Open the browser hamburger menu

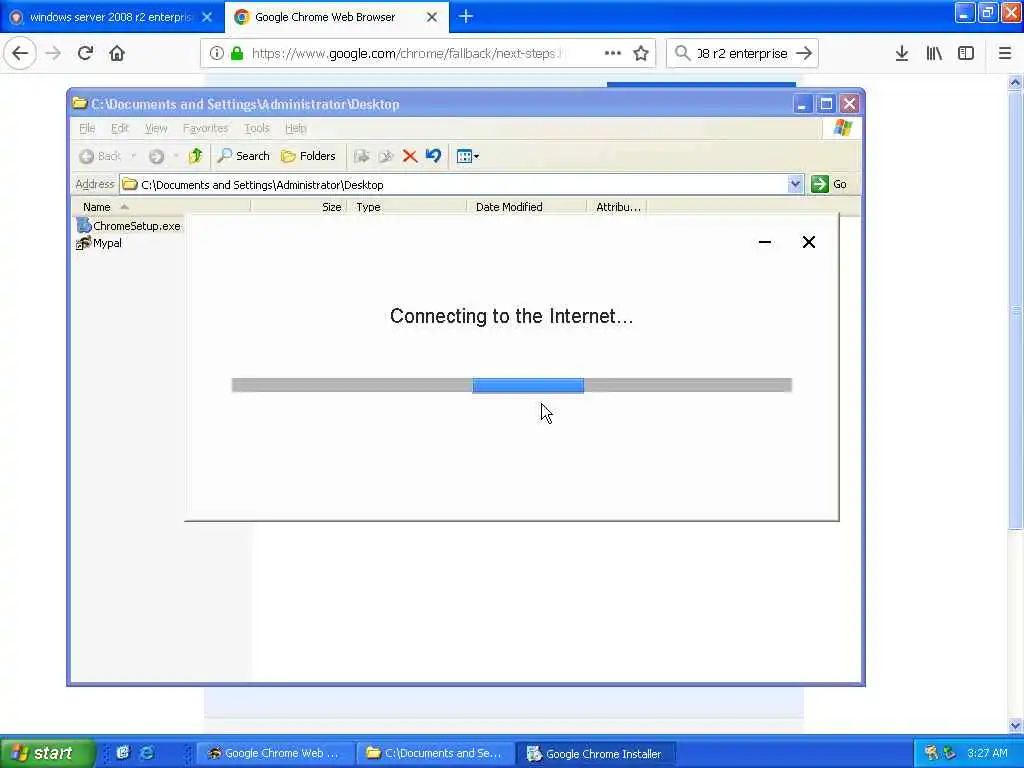(1005, 54)
